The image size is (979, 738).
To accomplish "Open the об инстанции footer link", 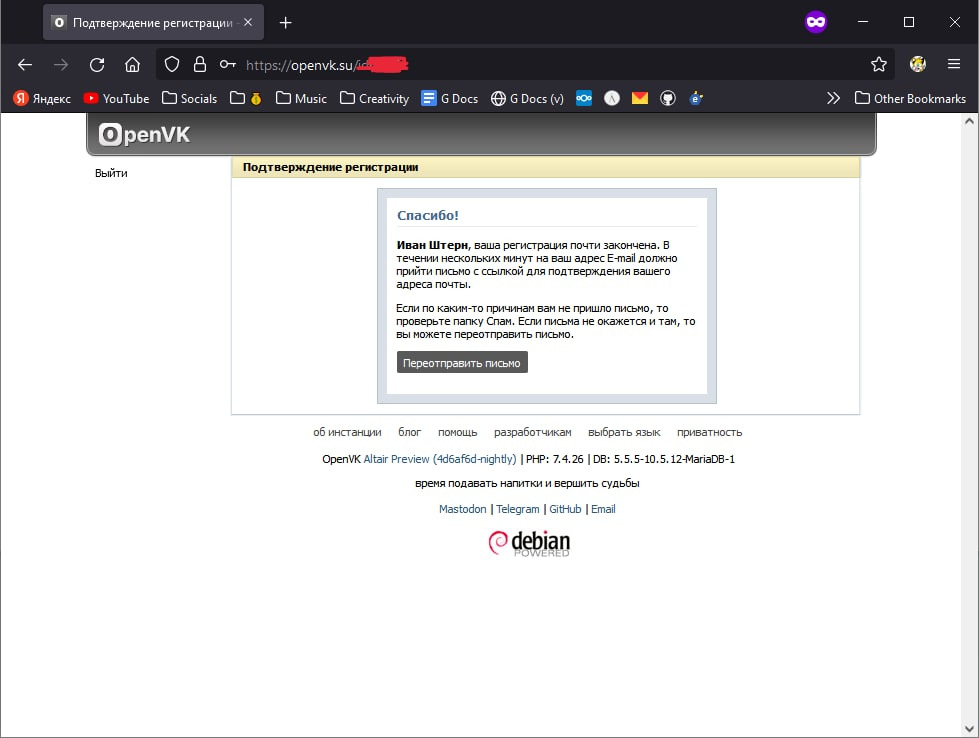I will (347, 432).
